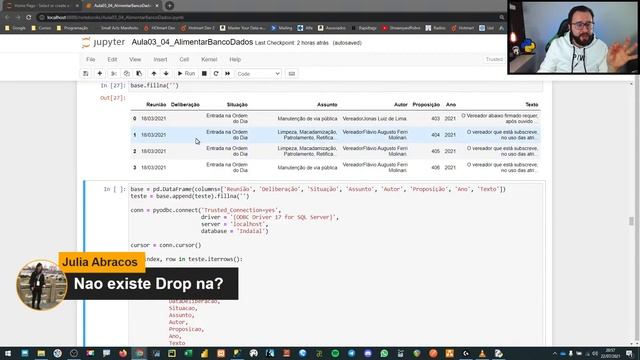Click the Out[27] output prompt area
Viewport: 640px width, 360px height.
[x=113, y=98]
